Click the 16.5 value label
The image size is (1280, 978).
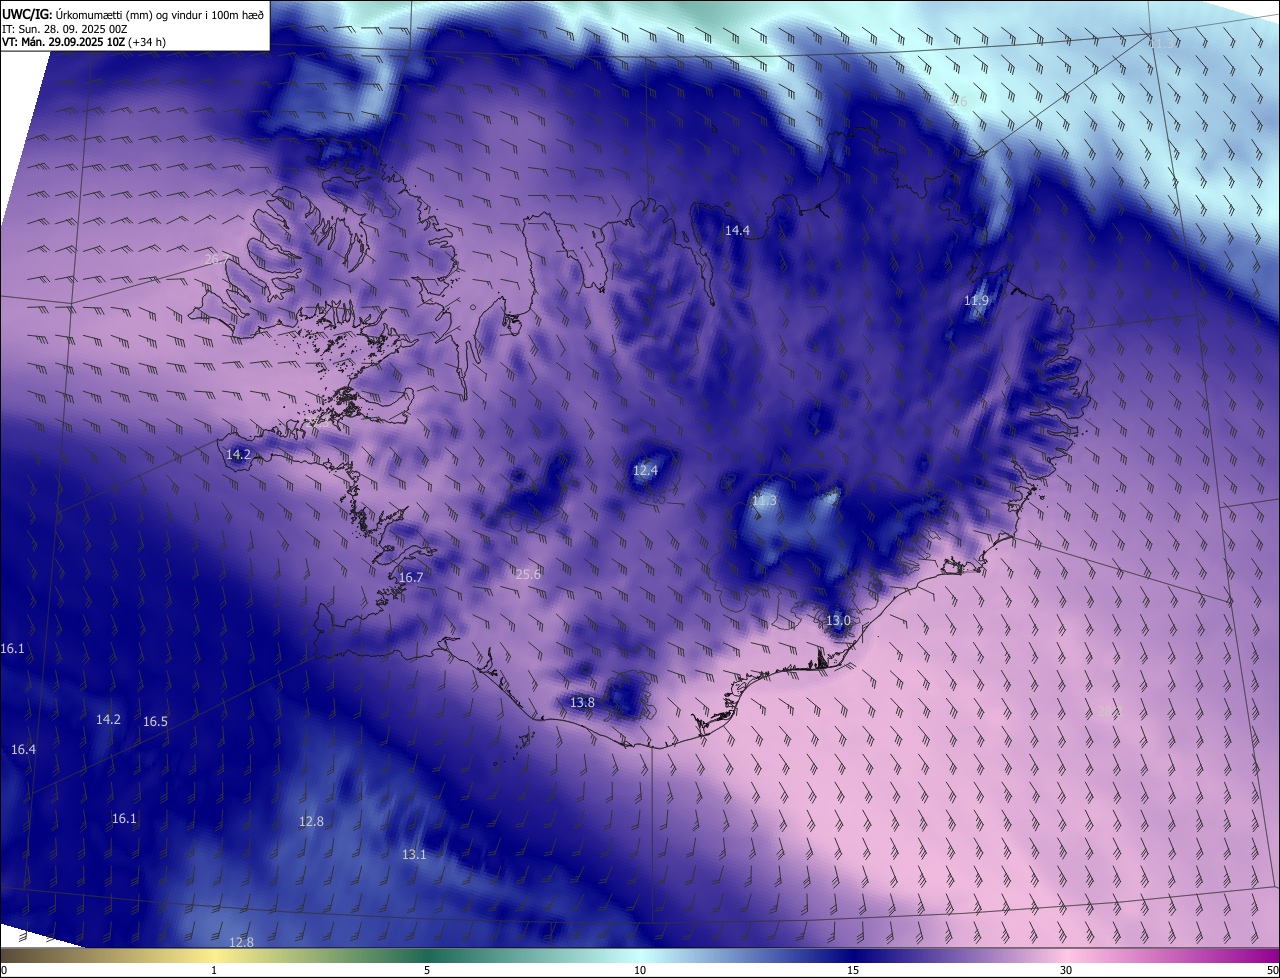click(155, 722)
